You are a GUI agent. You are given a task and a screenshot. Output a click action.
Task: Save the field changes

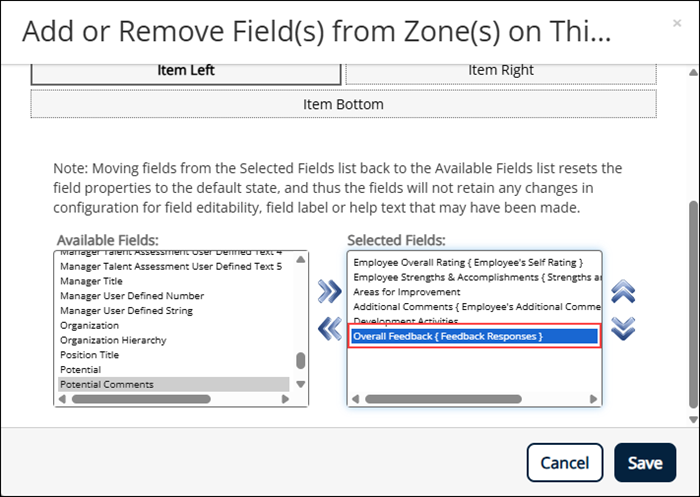[645, 463]
